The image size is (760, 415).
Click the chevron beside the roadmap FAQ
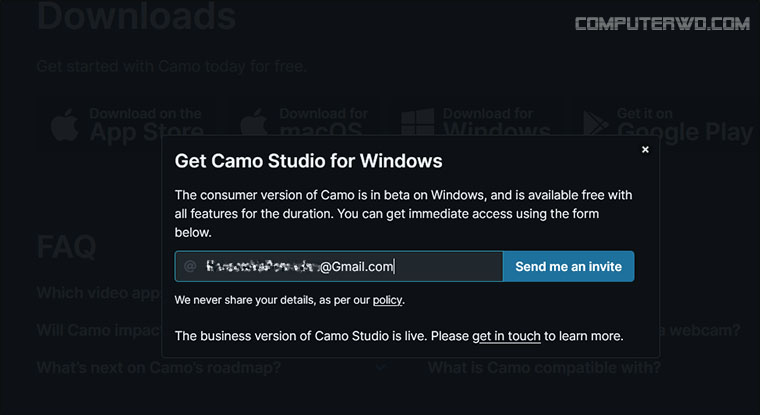381,367
